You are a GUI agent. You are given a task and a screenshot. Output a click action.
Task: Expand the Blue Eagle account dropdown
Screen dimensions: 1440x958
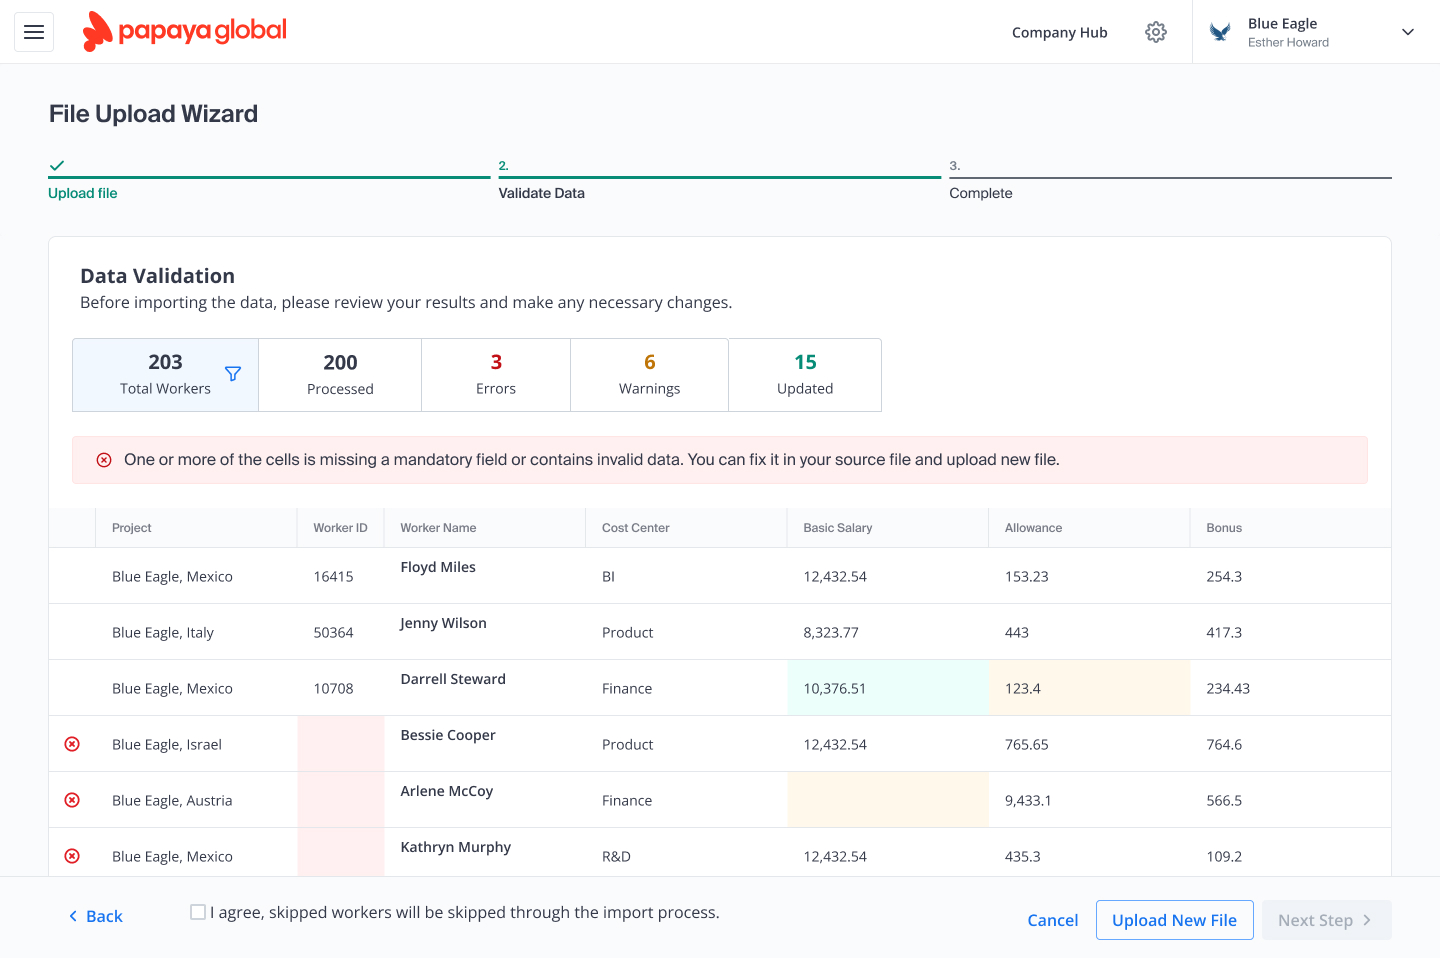(1407, 31)
